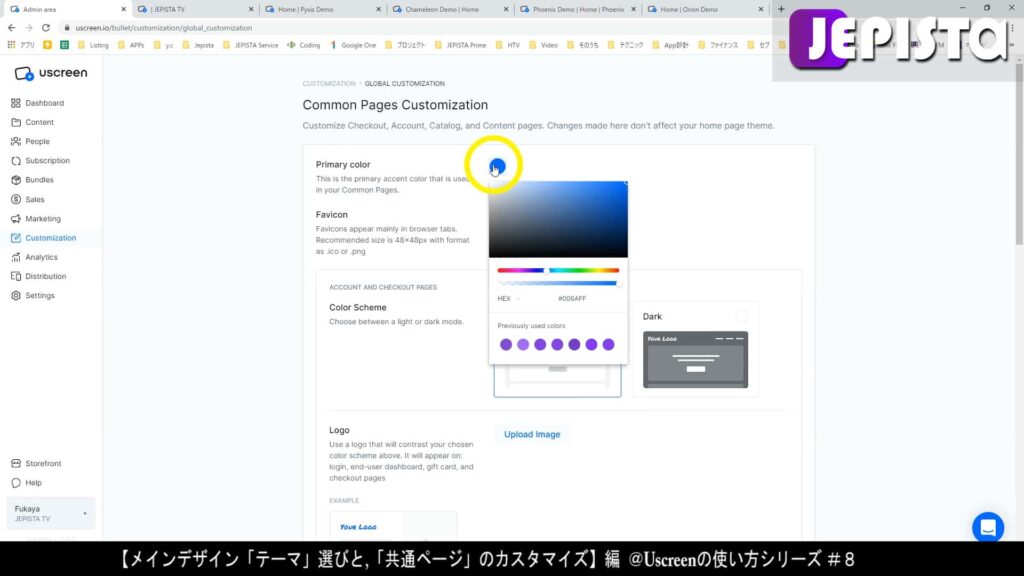Open the Google One bookmark
Screen dimensions: 1024x576
(x=353, y=45)
